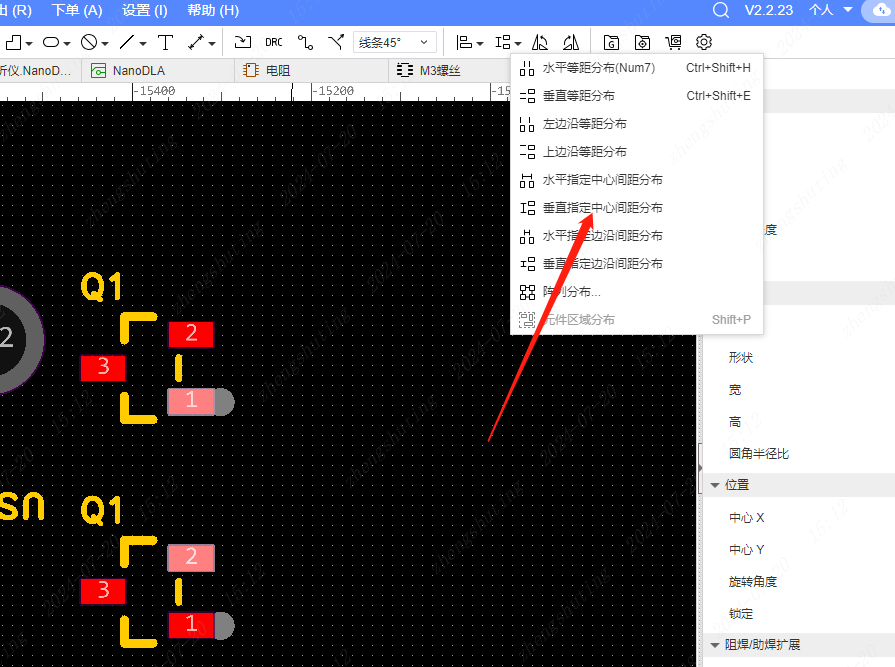
Task: Click the 旋转角度 property label
Action: point(753,581)
